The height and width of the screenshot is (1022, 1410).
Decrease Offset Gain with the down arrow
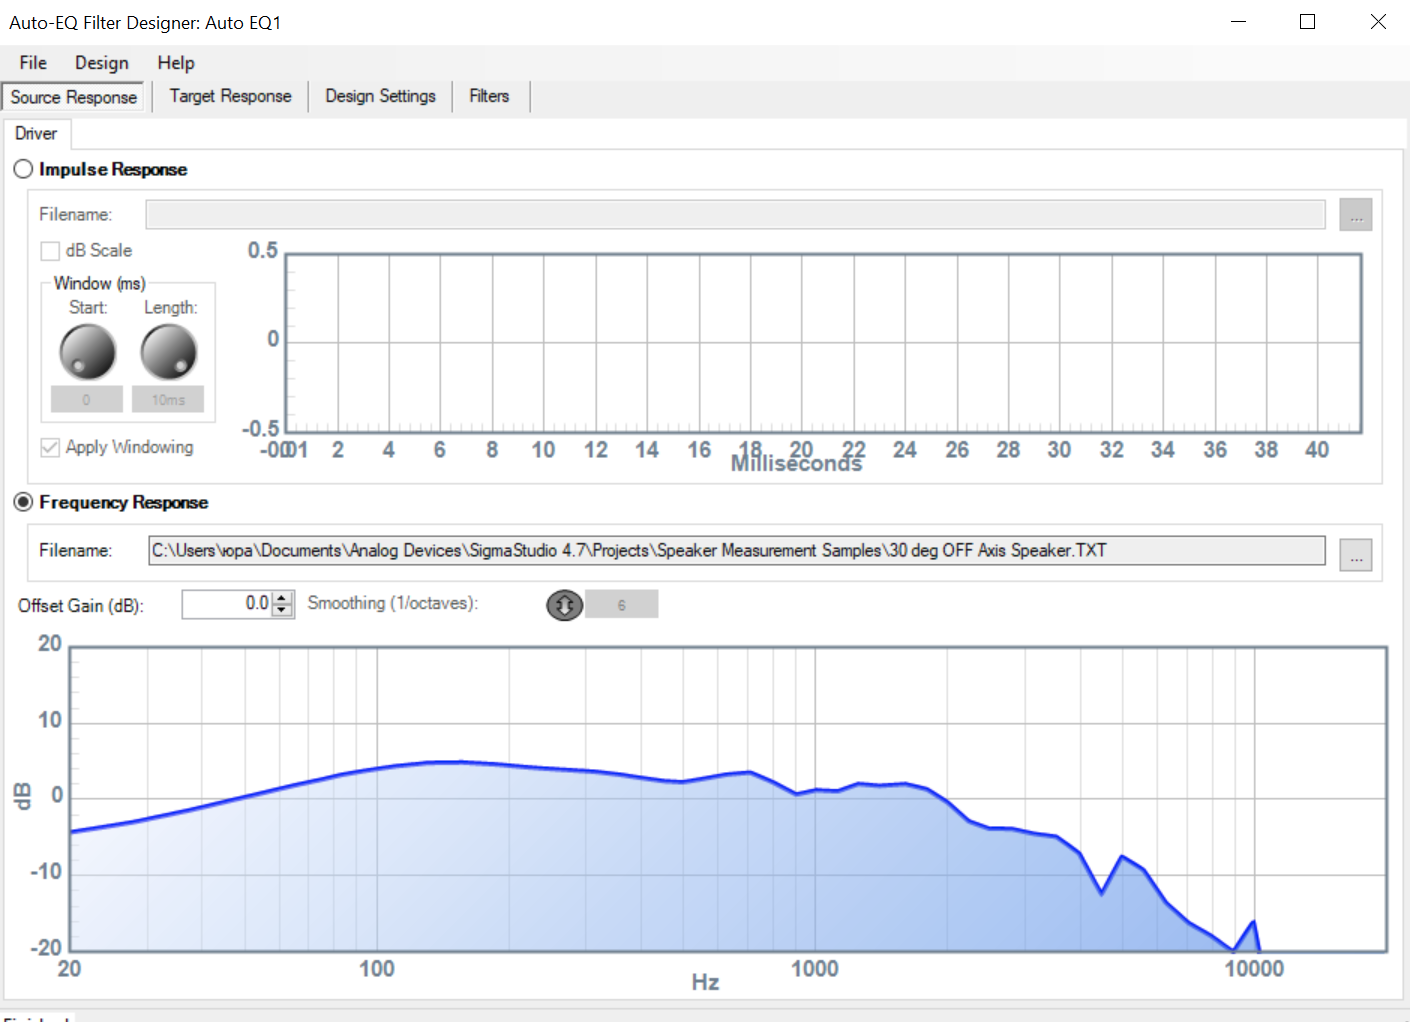click(283, 610)
